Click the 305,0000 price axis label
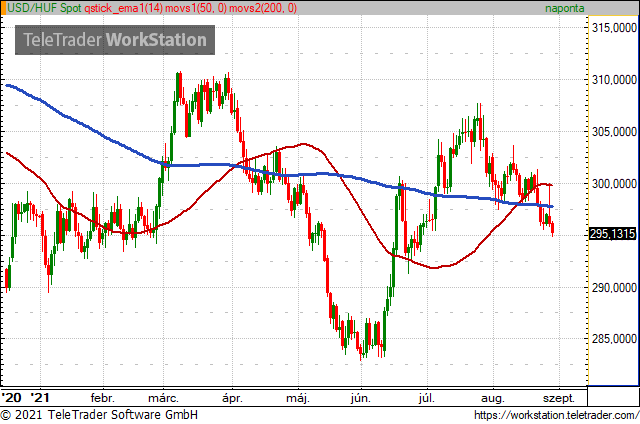640x424 pixels. [x=614, y=131]
